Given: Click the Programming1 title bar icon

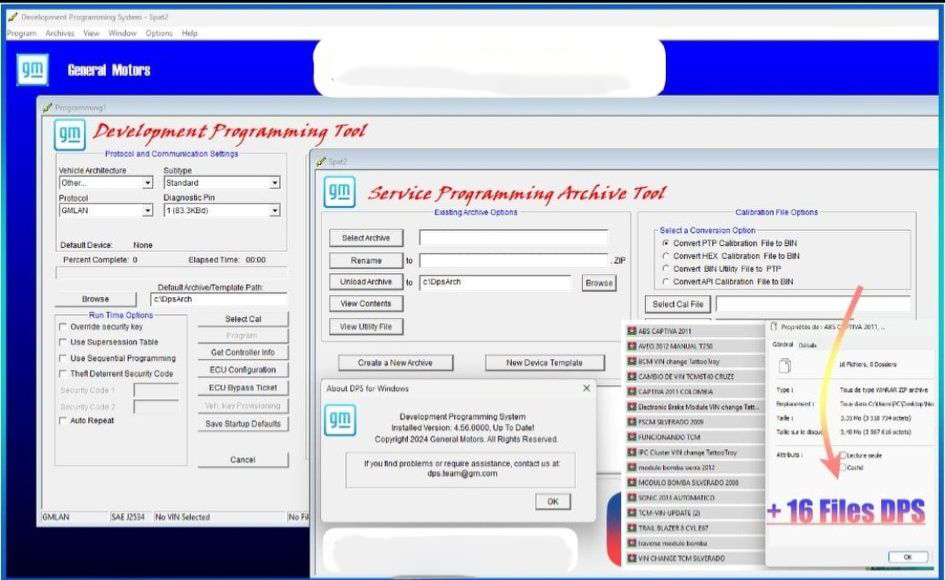Looking at the screenshot, I should point(45,105).
